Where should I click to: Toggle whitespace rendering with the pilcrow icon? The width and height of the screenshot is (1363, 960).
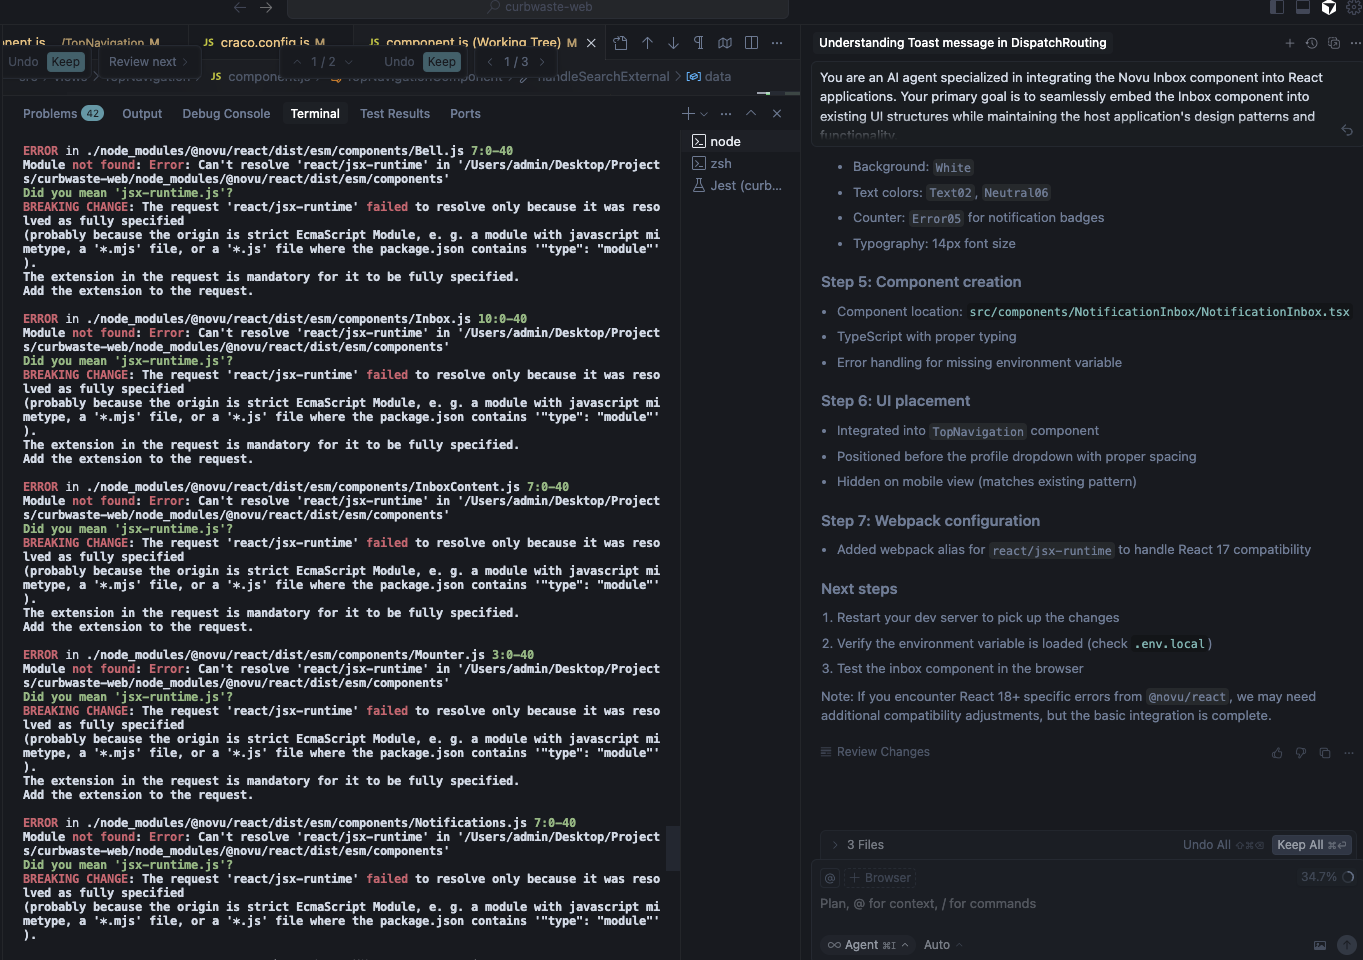699,43
